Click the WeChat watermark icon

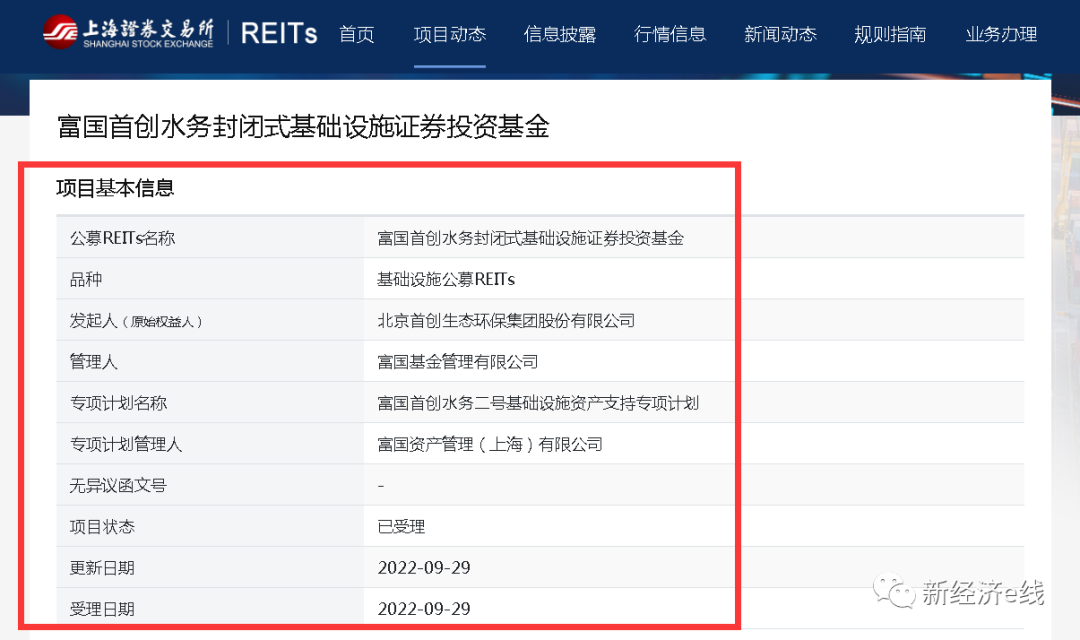click(893, 592)
